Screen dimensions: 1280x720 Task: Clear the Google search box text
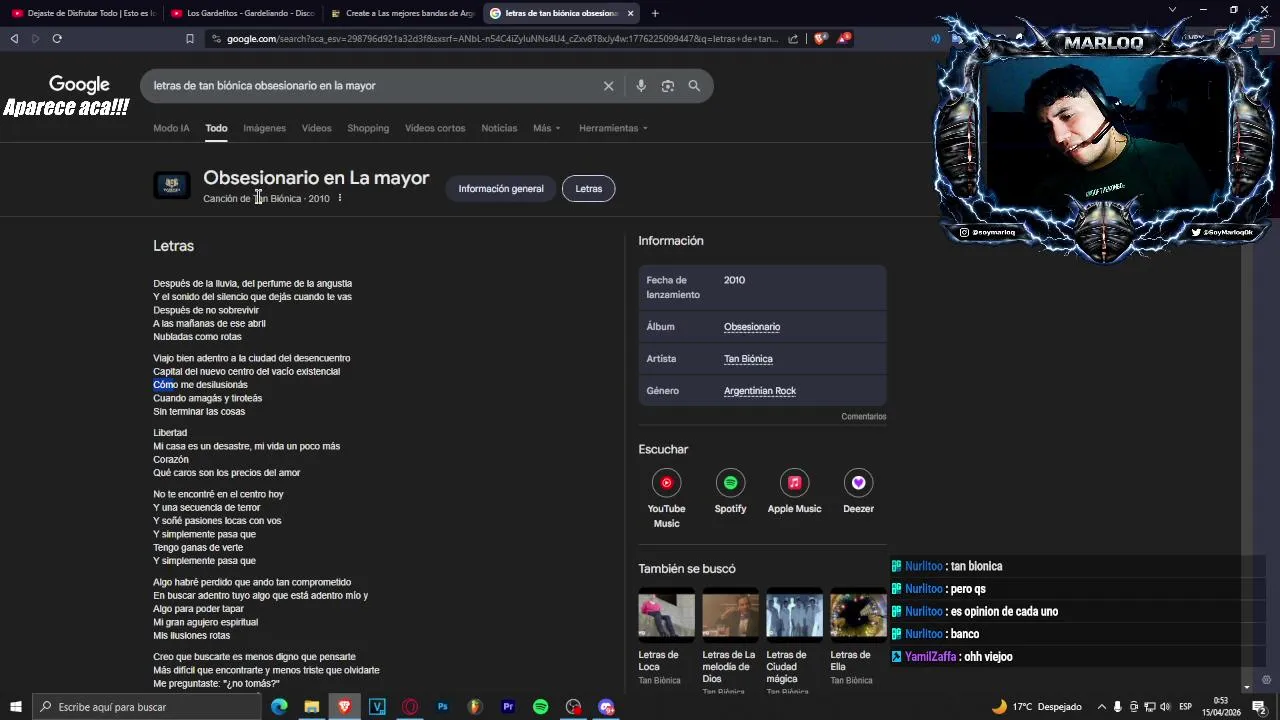click(608, 86)
